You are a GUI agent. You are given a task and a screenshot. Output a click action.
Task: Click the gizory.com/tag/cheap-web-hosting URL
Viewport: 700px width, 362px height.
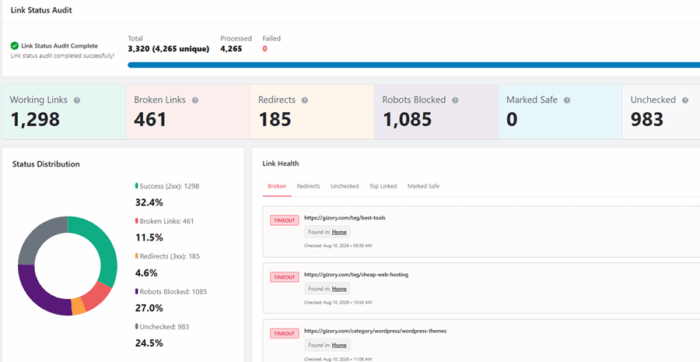356,275
